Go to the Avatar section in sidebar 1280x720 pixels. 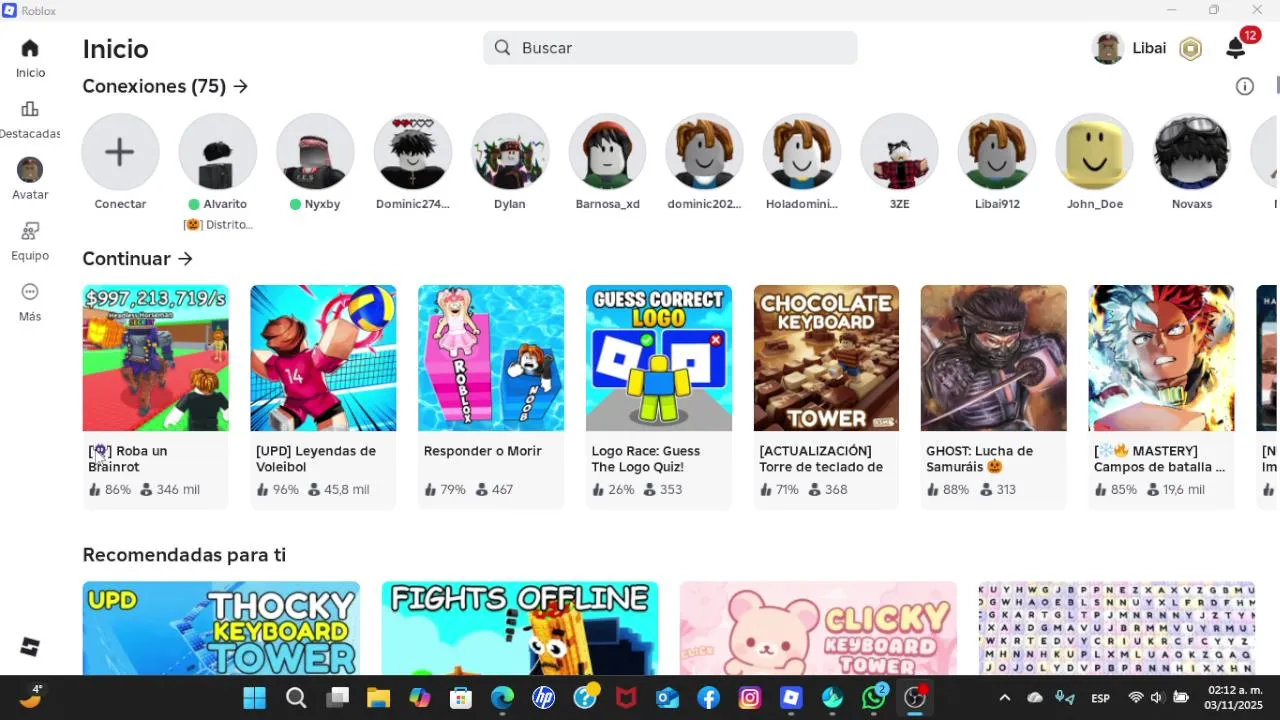click(30, 170)
